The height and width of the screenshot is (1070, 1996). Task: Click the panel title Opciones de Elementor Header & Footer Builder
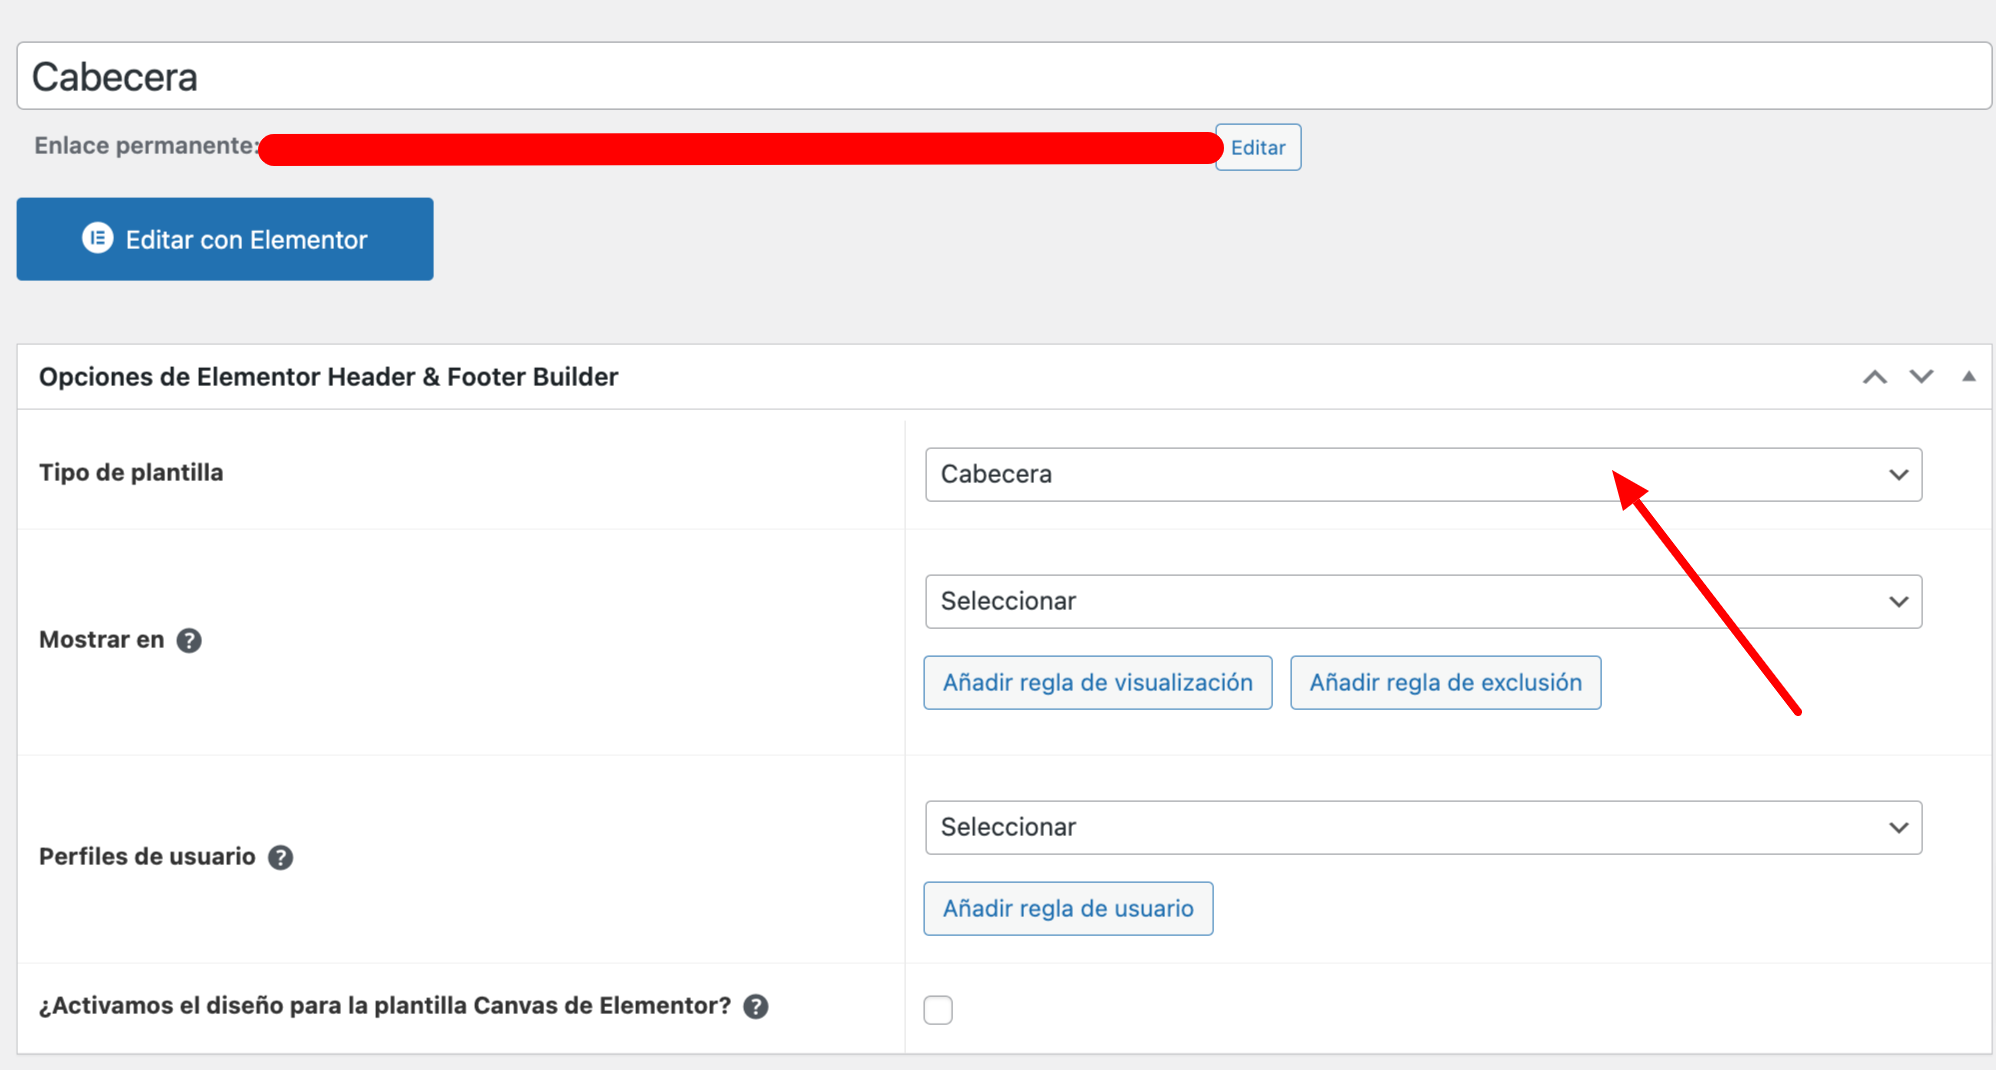click(x=328, y=377)
